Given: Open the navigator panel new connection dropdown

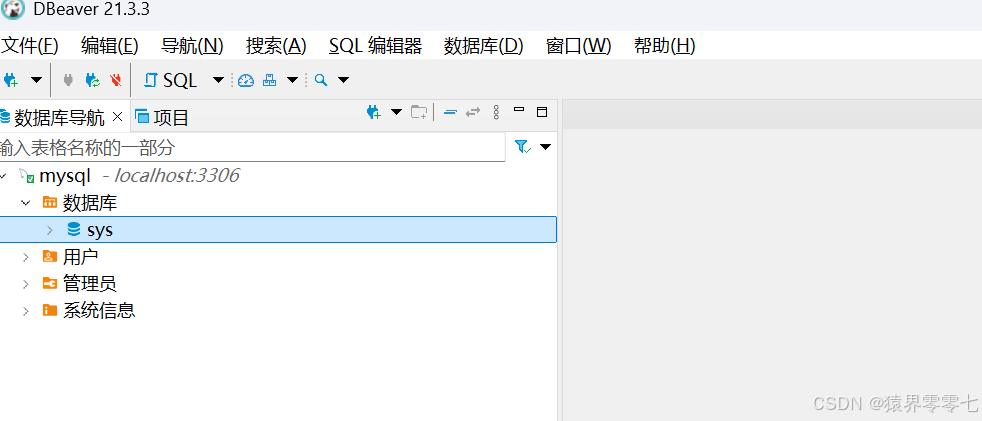Looking at the screenshot, I should click(x=396, y=112).
